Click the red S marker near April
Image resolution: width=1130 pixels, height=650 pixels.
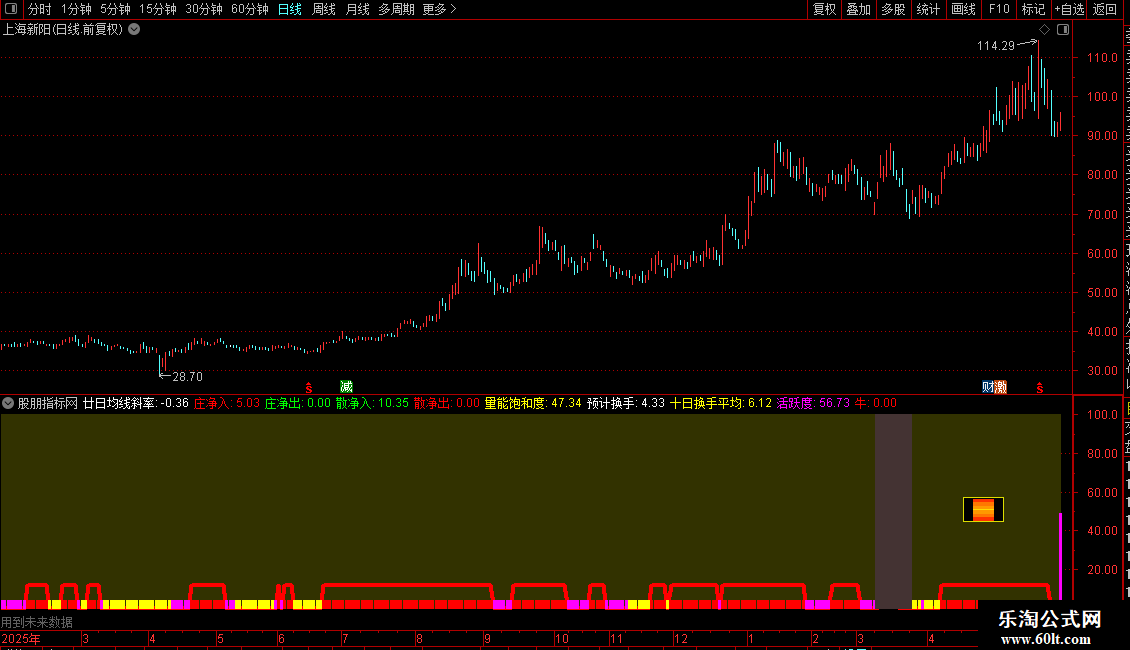[x=1040, y=388]
